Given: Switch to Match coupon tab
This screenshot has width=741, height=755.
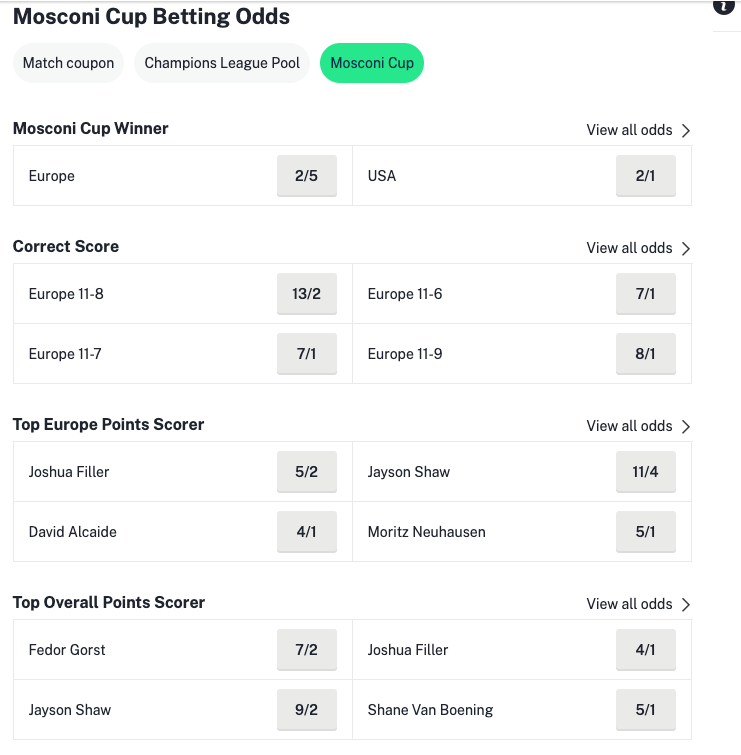Looking at the screenshot, I should point(68,63).
